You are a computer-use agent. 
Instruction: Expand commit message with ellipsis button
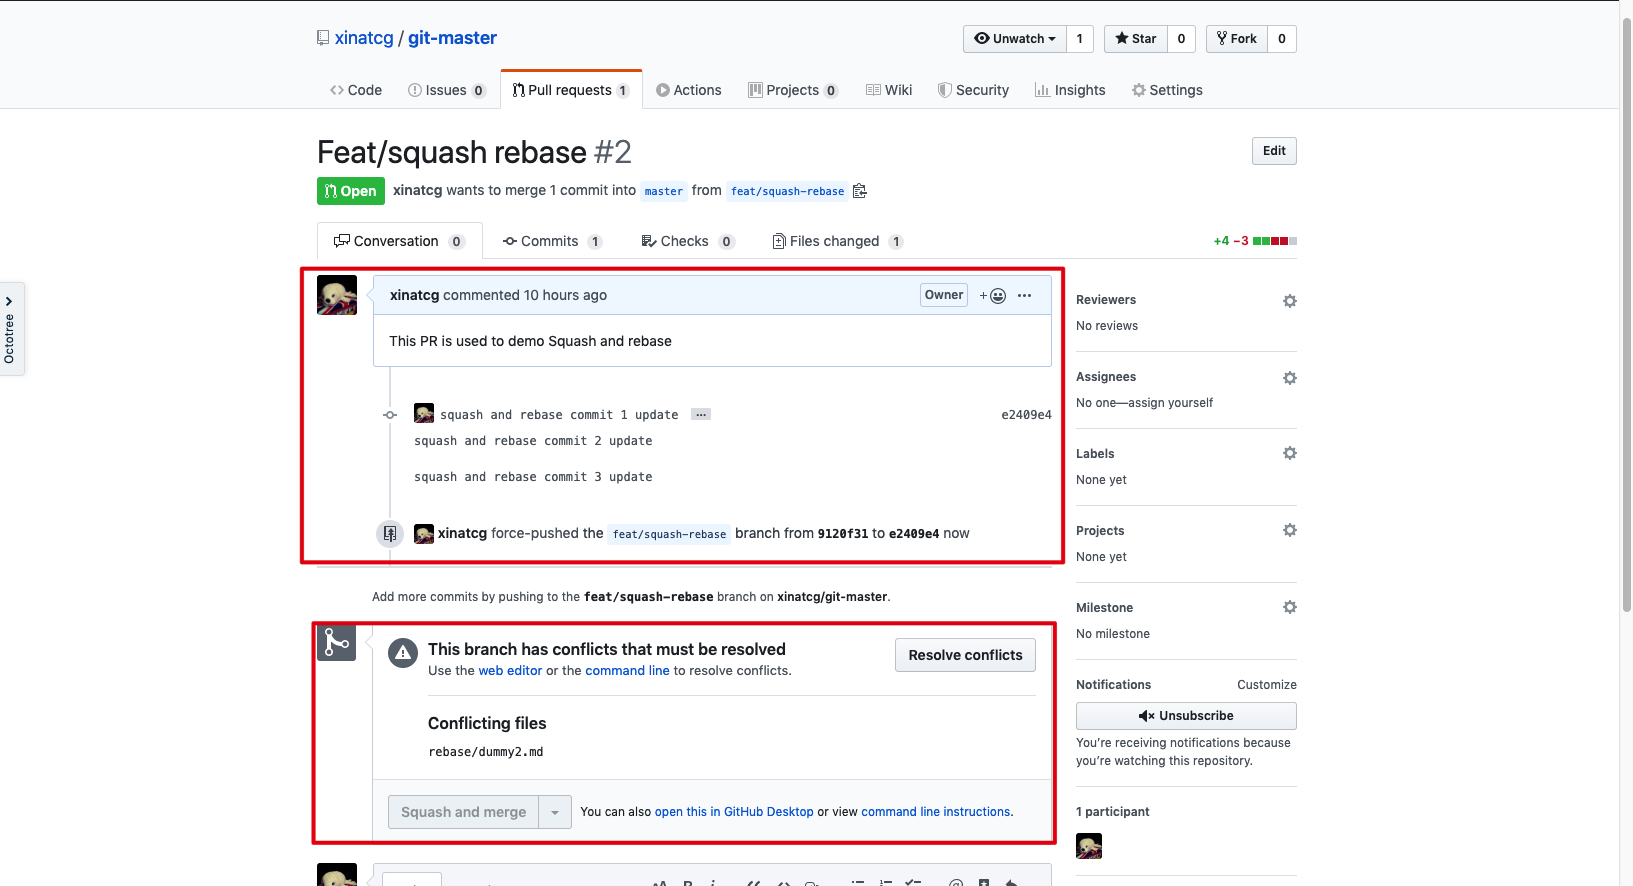tap(701, 414)
